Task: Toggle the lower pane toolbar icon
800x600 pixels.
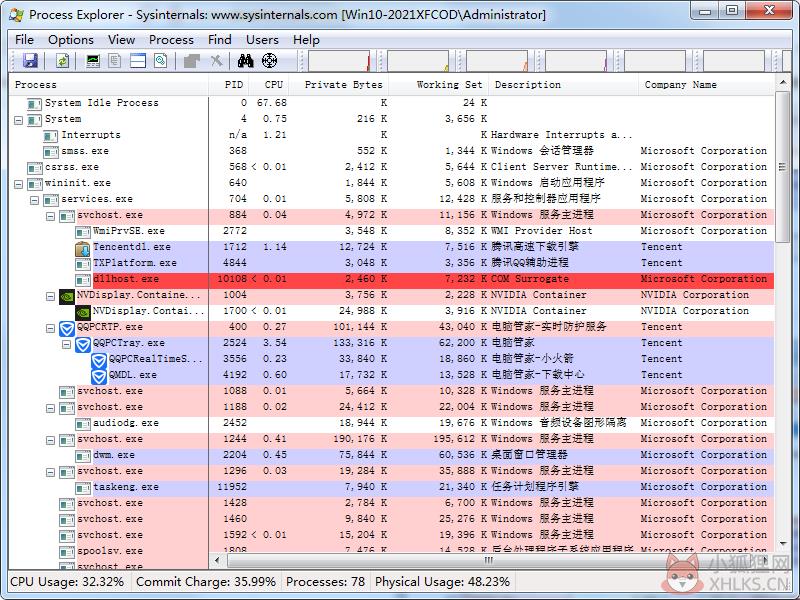Action: click(x=138, y=61)
